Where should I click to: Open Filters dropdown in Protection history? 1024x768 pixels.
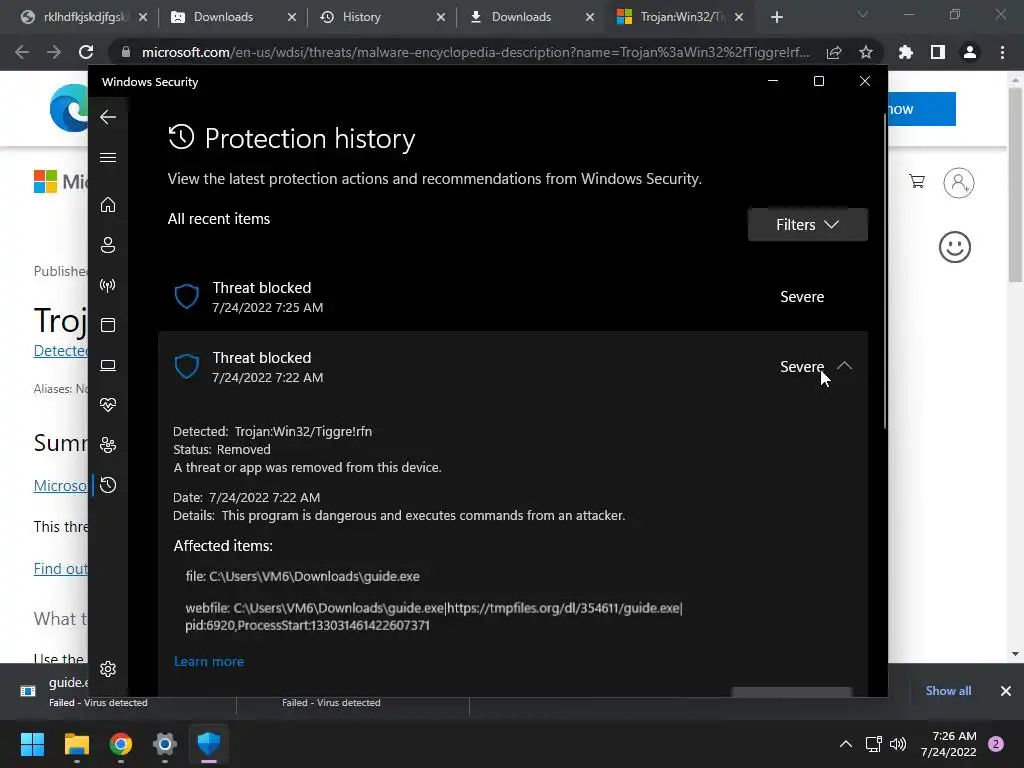(x=808, y=225)
